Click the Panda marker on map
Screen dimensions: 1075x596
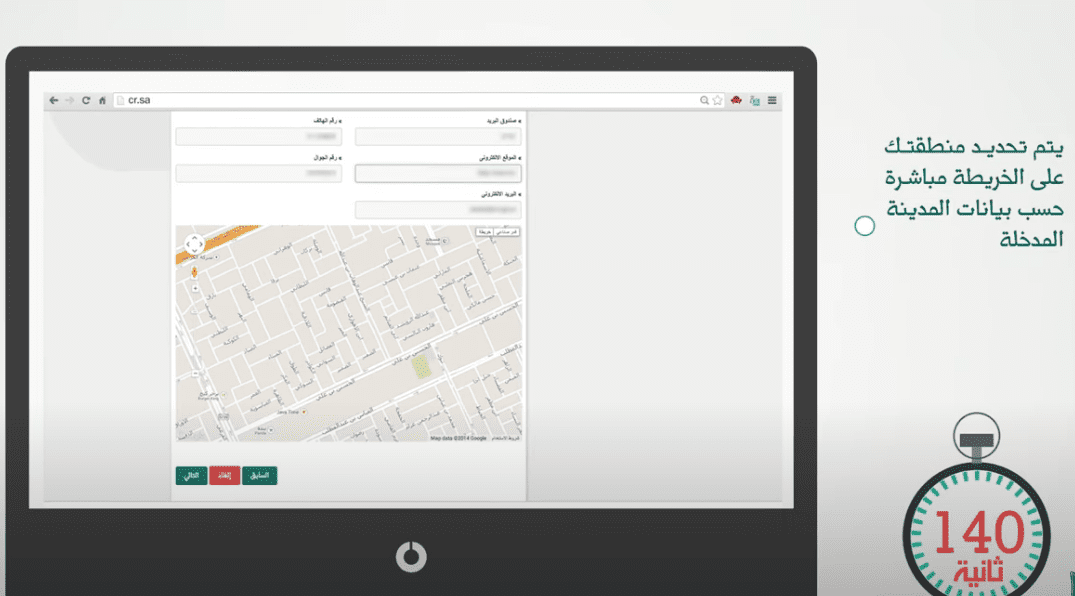click(271, 430)
